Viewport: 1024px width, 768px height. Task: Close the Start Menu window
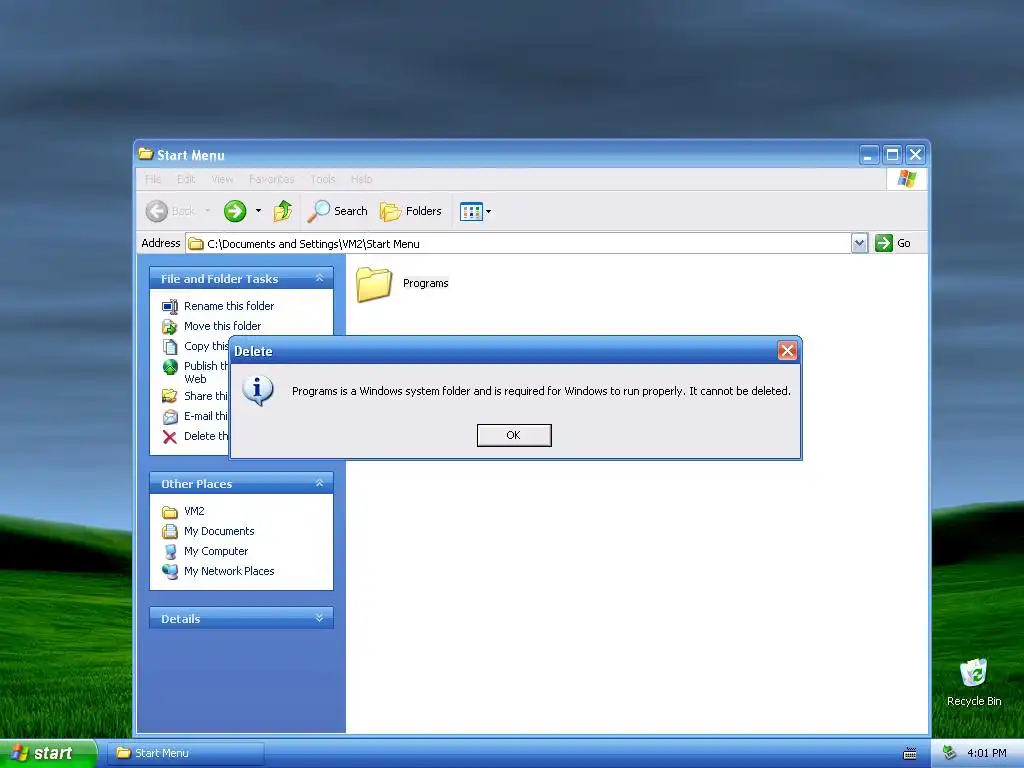coord(916,155)
